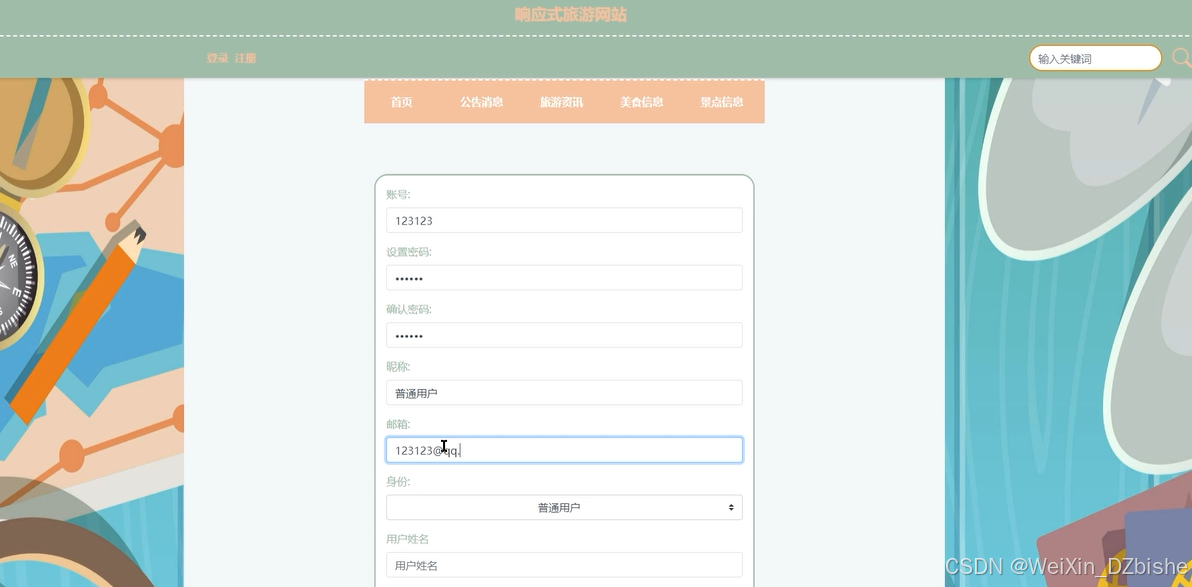Click the 确认密码 confirm password field
Viewport: 1192px width, 587px height.
coord(564,335)
